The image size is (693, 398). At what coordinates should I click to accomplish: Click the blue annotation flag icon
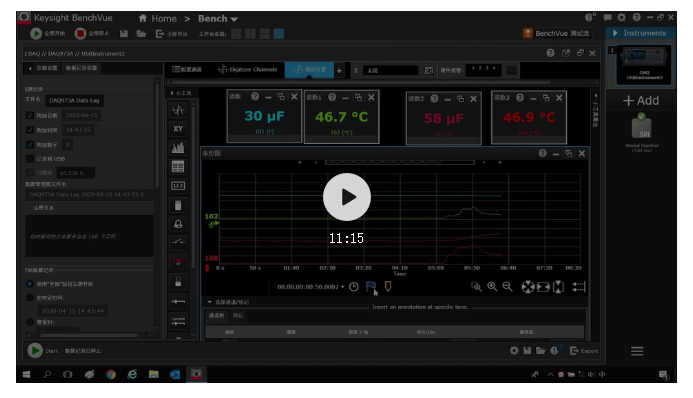371,287
